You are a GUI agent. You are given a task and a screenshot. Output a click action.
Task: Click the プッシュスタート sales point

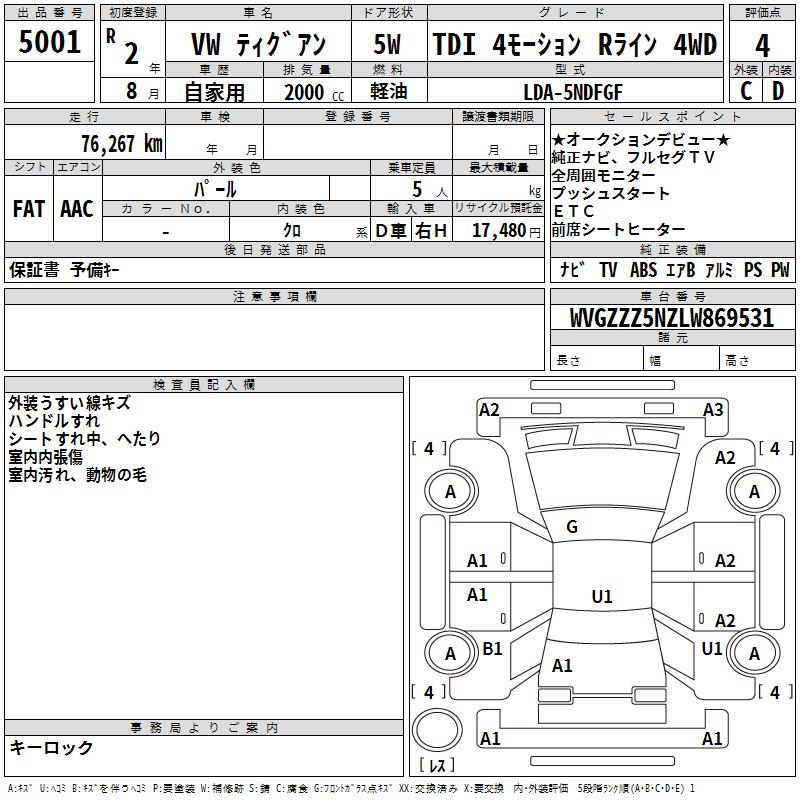[x=611, y=193]
